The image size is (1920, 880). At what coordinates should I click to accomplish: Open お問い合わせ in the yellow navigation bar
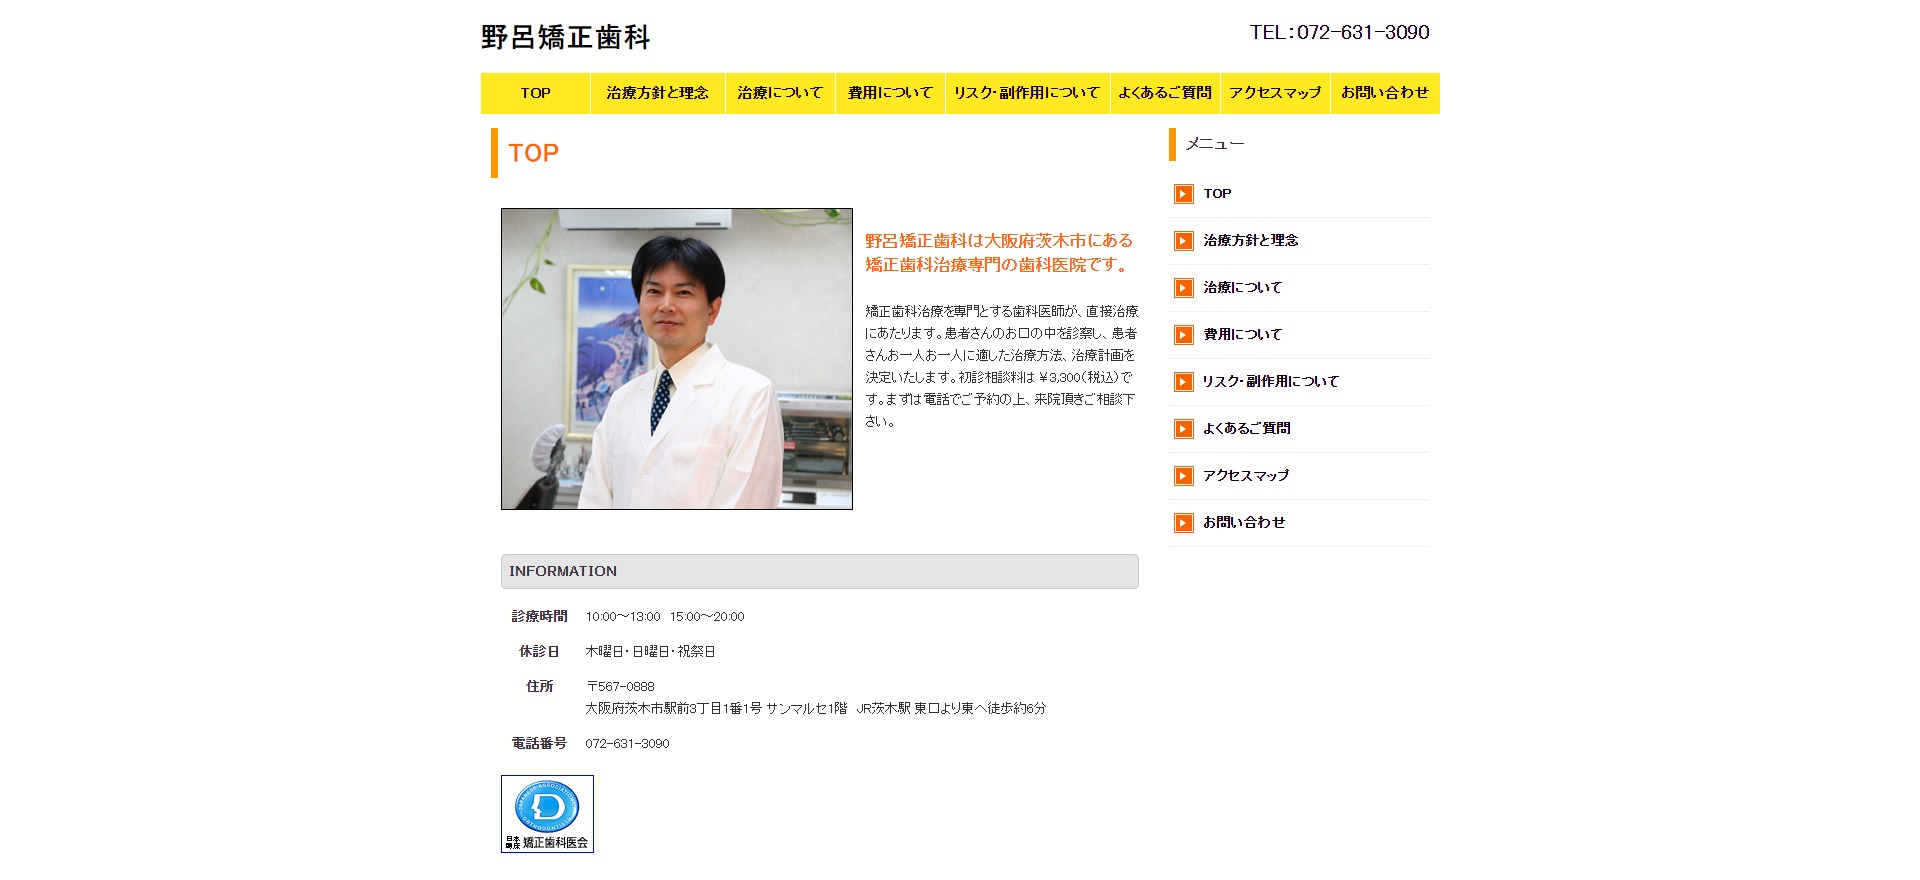1385,93
